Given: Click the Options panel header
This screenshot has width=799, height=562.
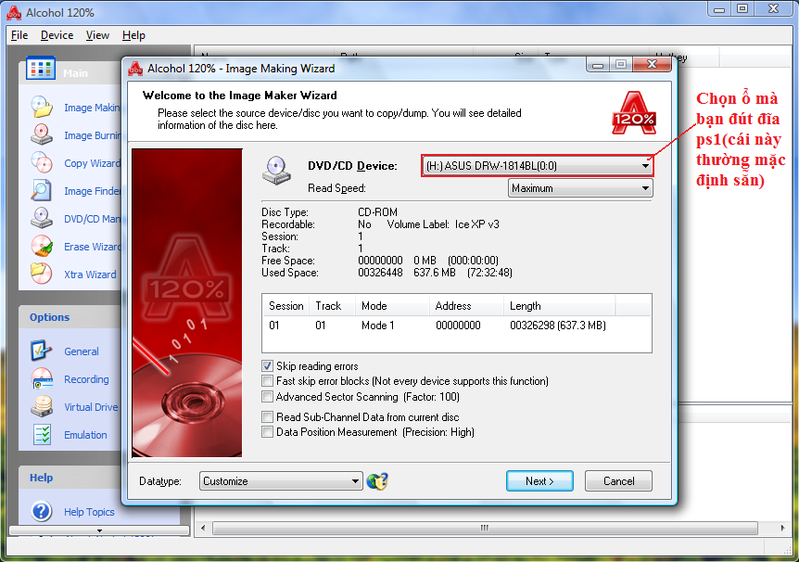Looking at the screenshot, I should click(x=70, y=317).
